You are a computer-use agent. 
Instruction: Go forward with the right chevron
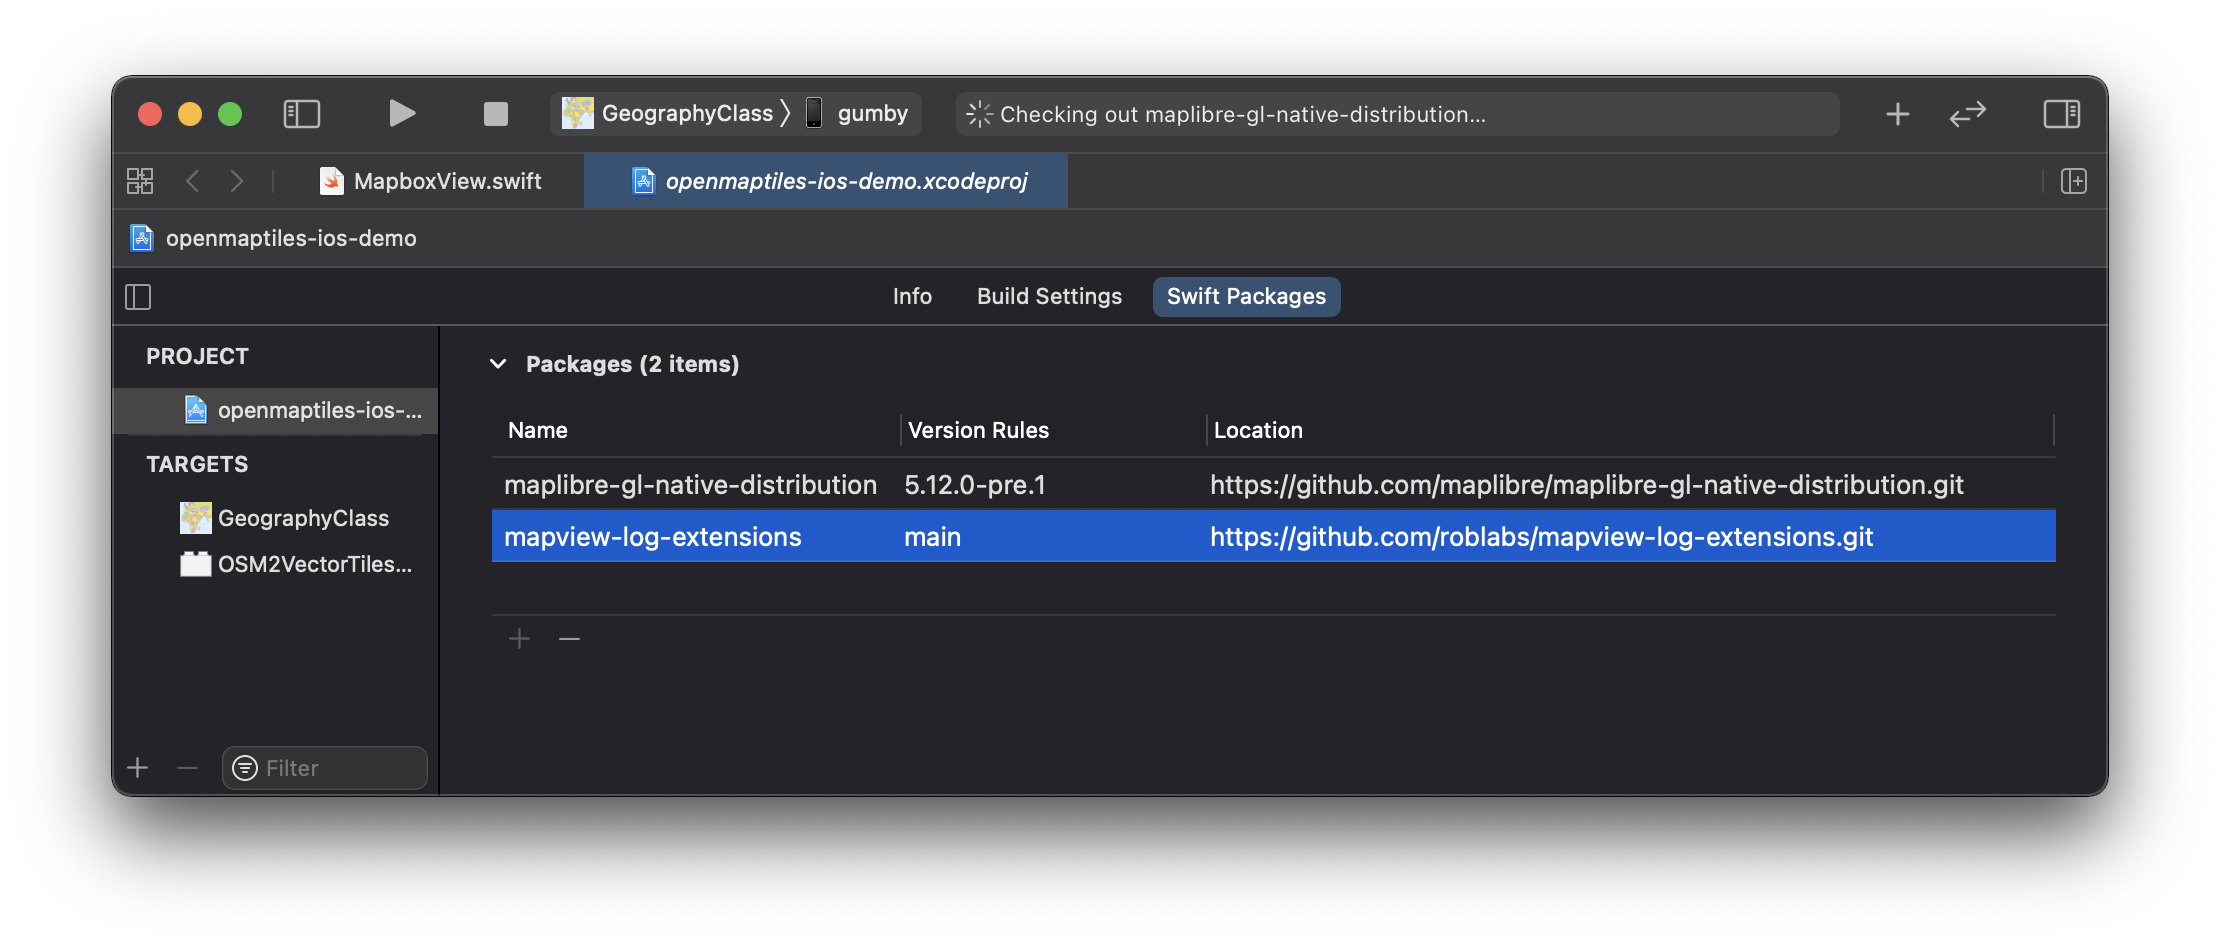click(236, 181)
